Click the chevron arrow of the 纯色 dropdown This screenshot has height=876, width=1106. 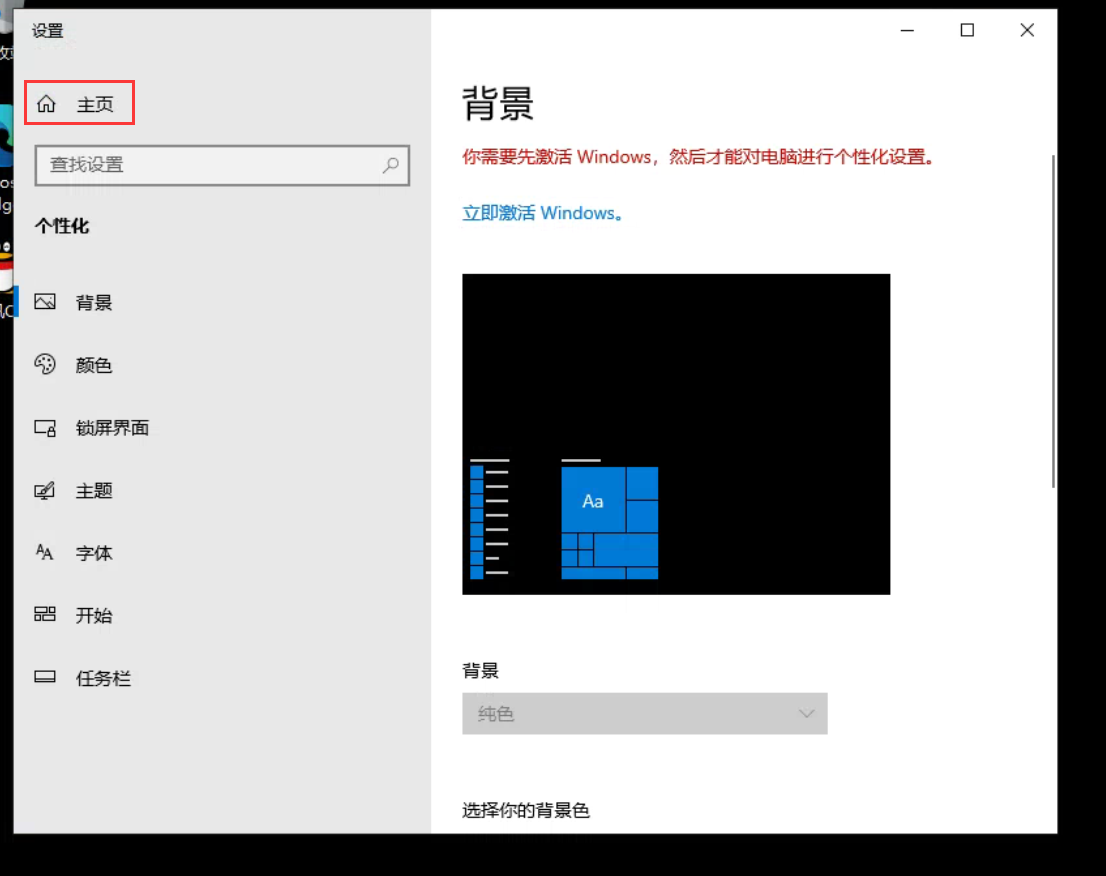[806, 714]
